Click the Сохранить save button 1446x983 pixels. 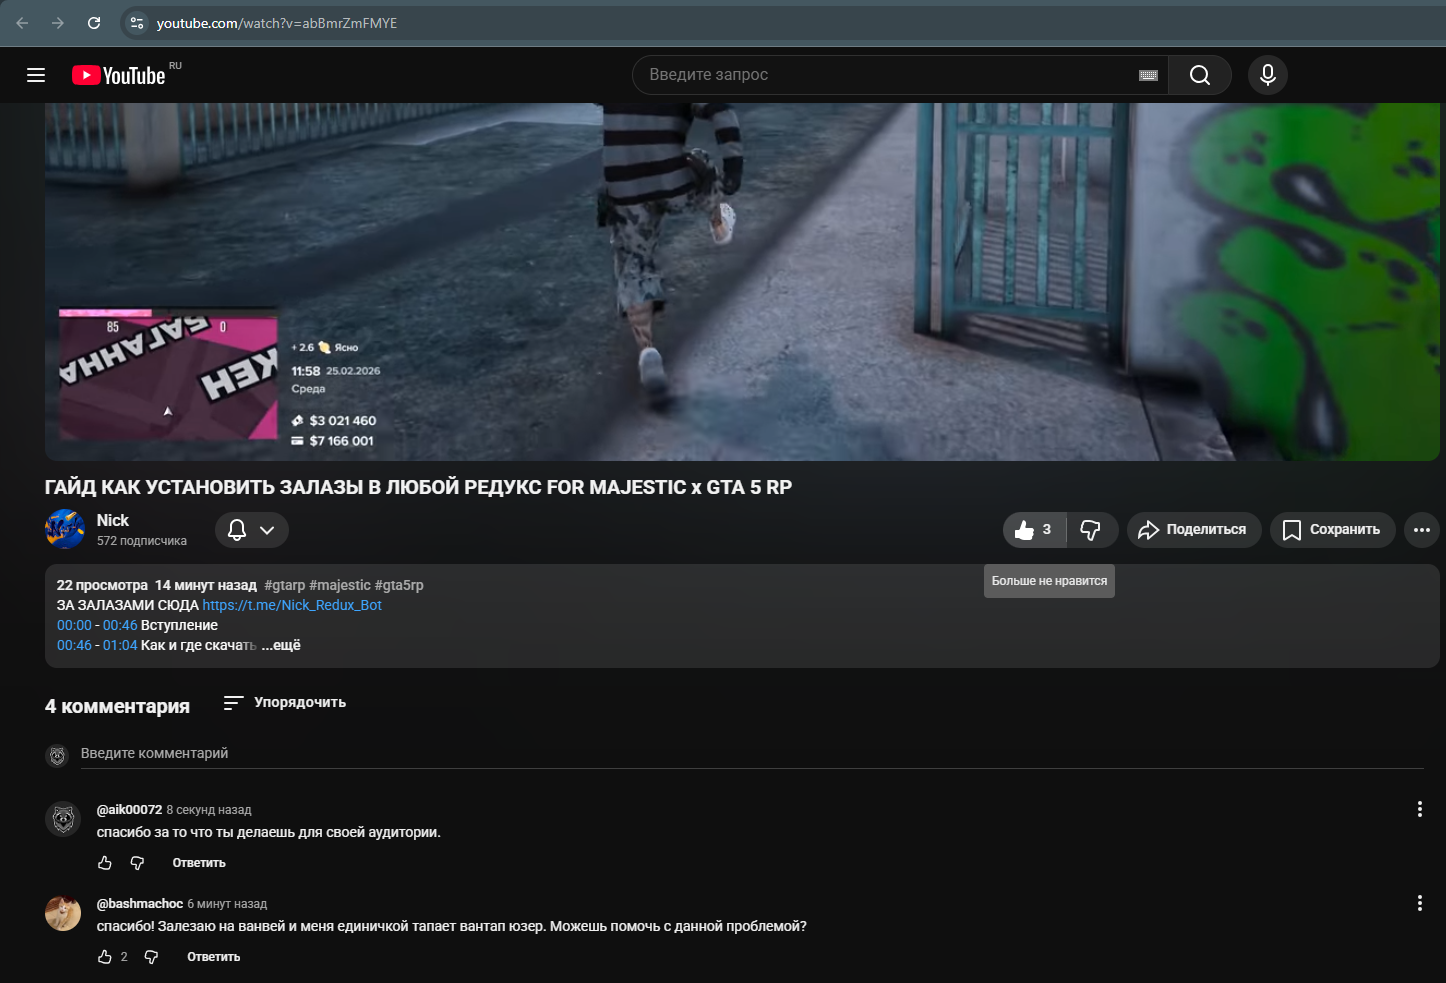1332,530
